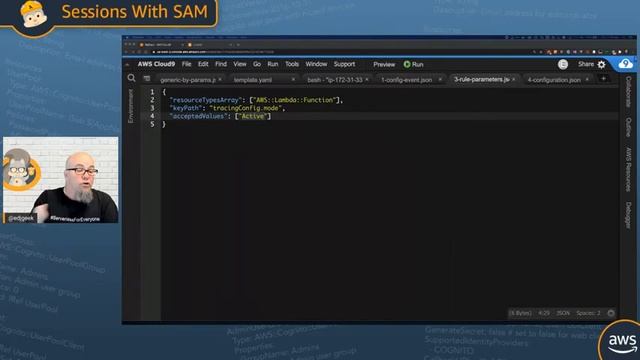Click line number 5 in gutter

pos(152,124)
